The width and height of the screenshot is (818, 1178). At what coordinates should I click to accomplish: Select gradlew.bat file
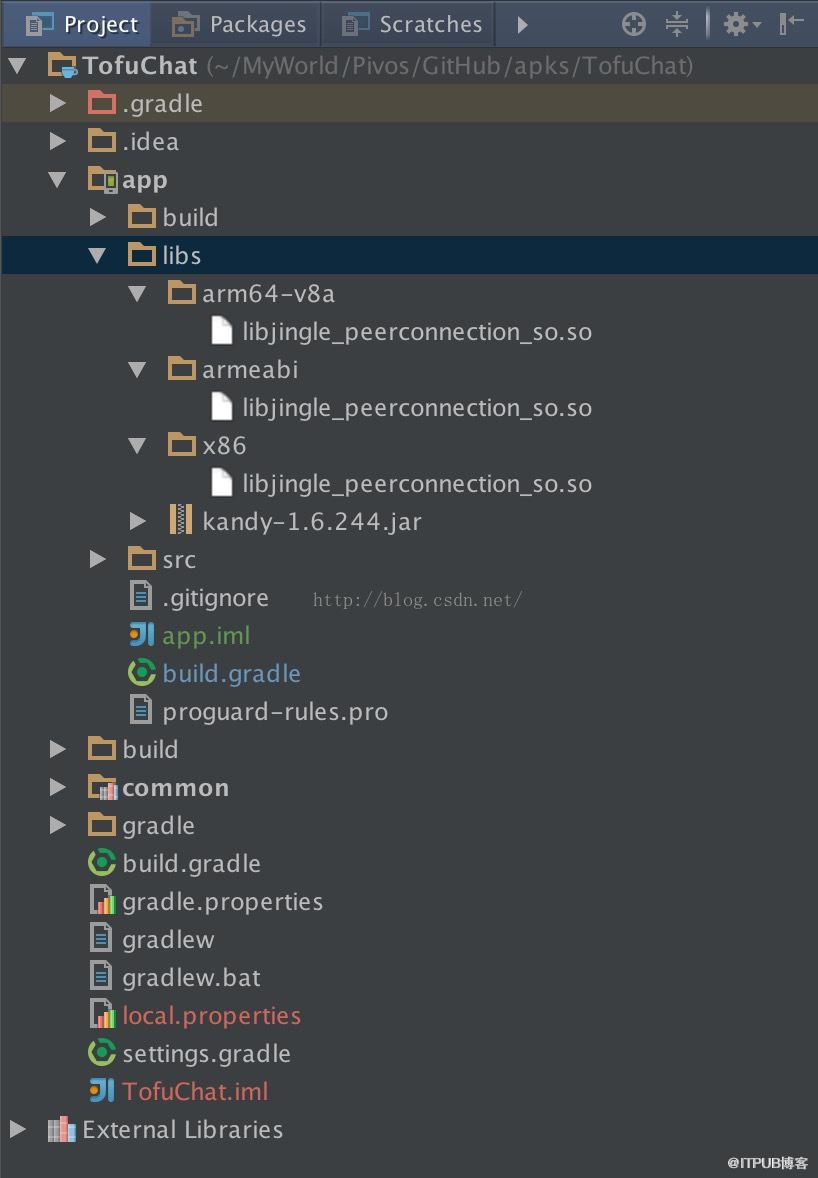(x=192, y=977)
